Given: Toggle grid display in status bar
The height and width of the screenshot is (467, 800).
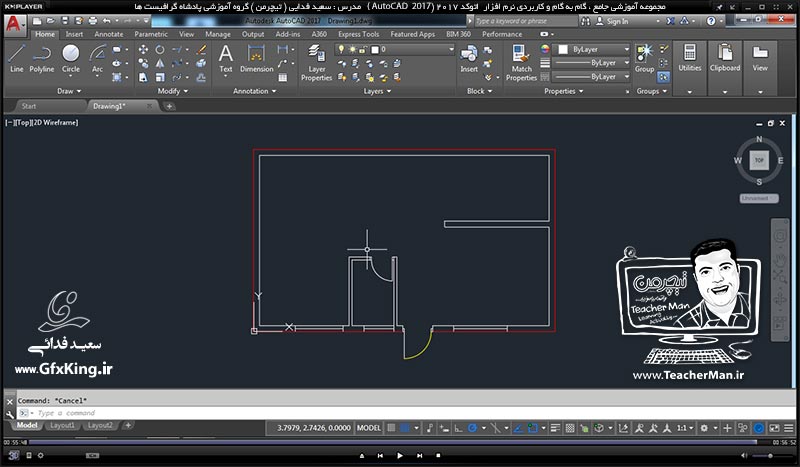Looking at the screenshot, I should pos(391,428).
